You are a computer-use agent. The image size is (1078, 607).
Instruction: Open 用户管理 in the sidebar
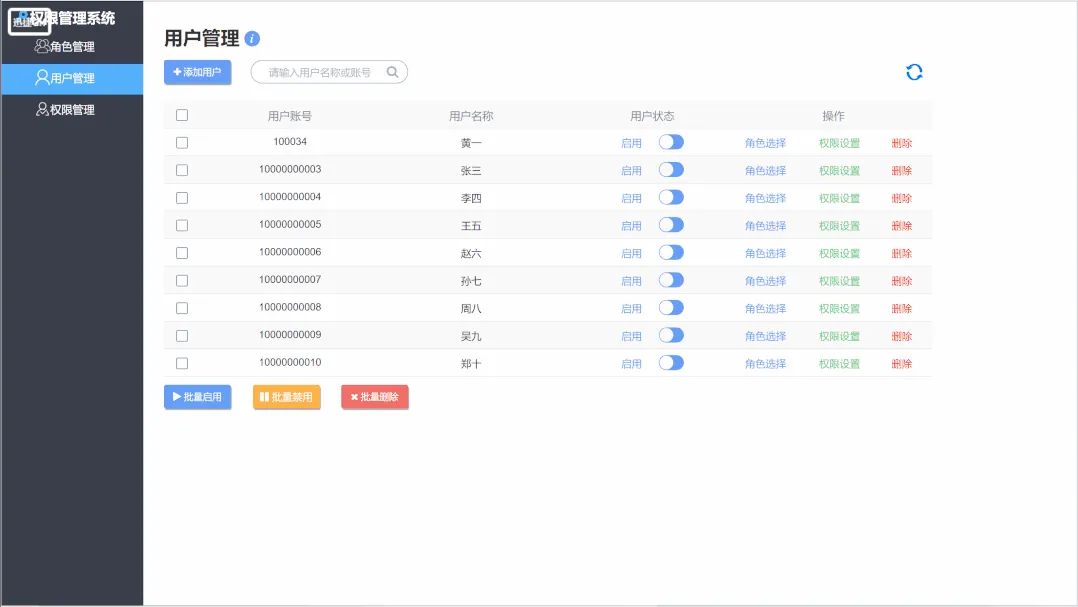tap(72, 78)
